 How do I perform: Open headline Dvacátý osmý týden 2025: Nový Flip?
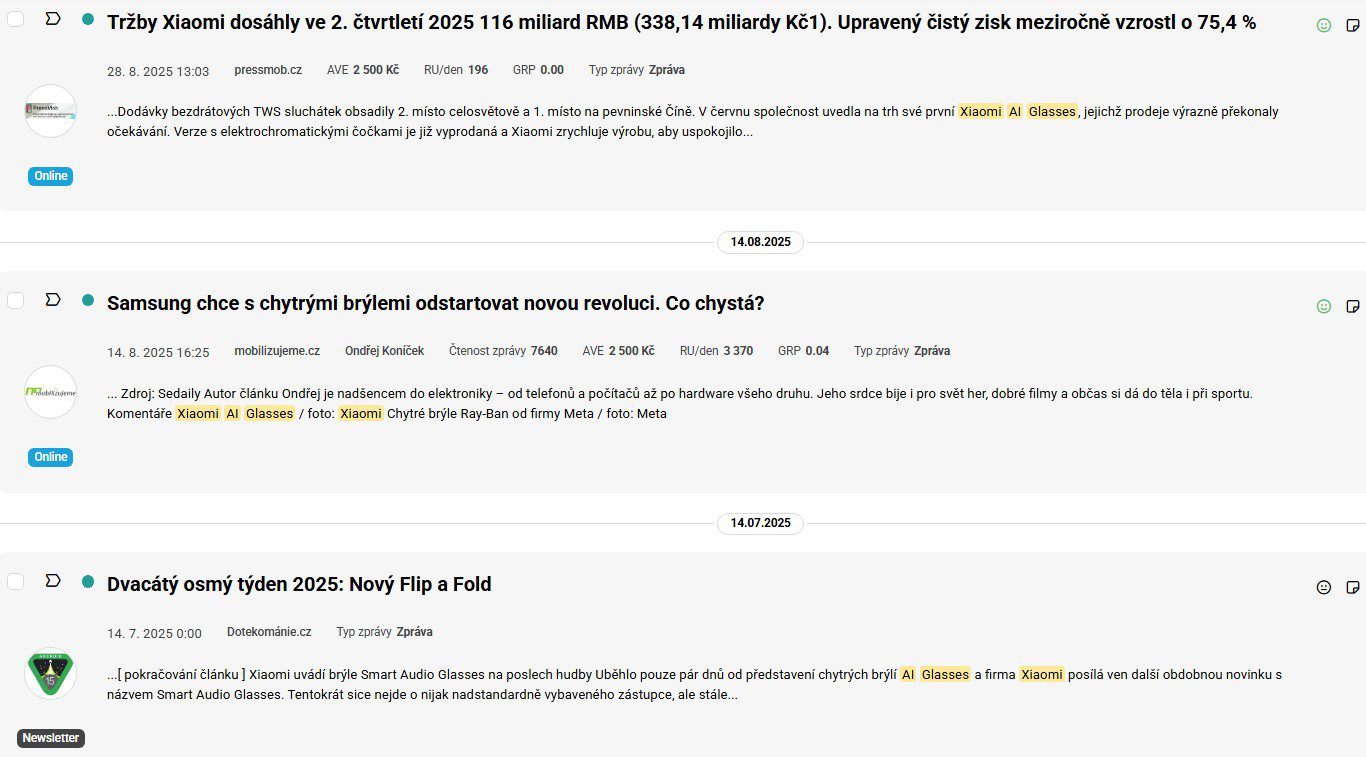tap(299, 584)
